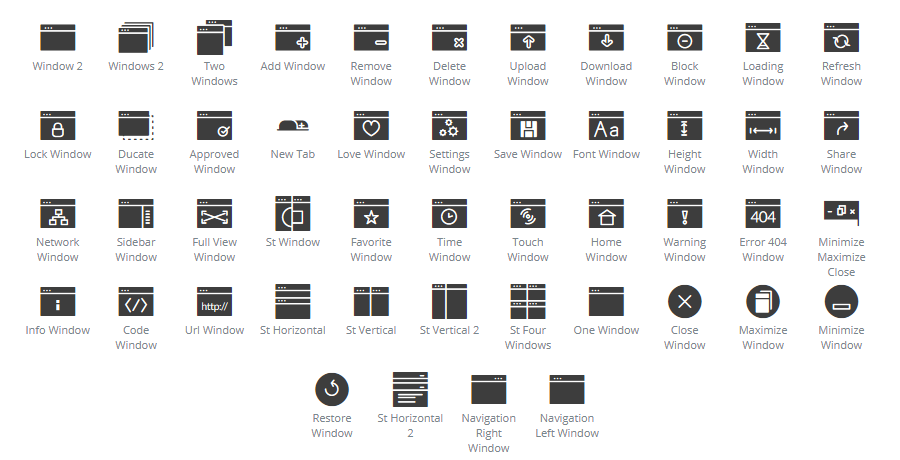Screen dimensions: 900x460
Task: Select the Network Window icon
Action: [x=58, y=214]
